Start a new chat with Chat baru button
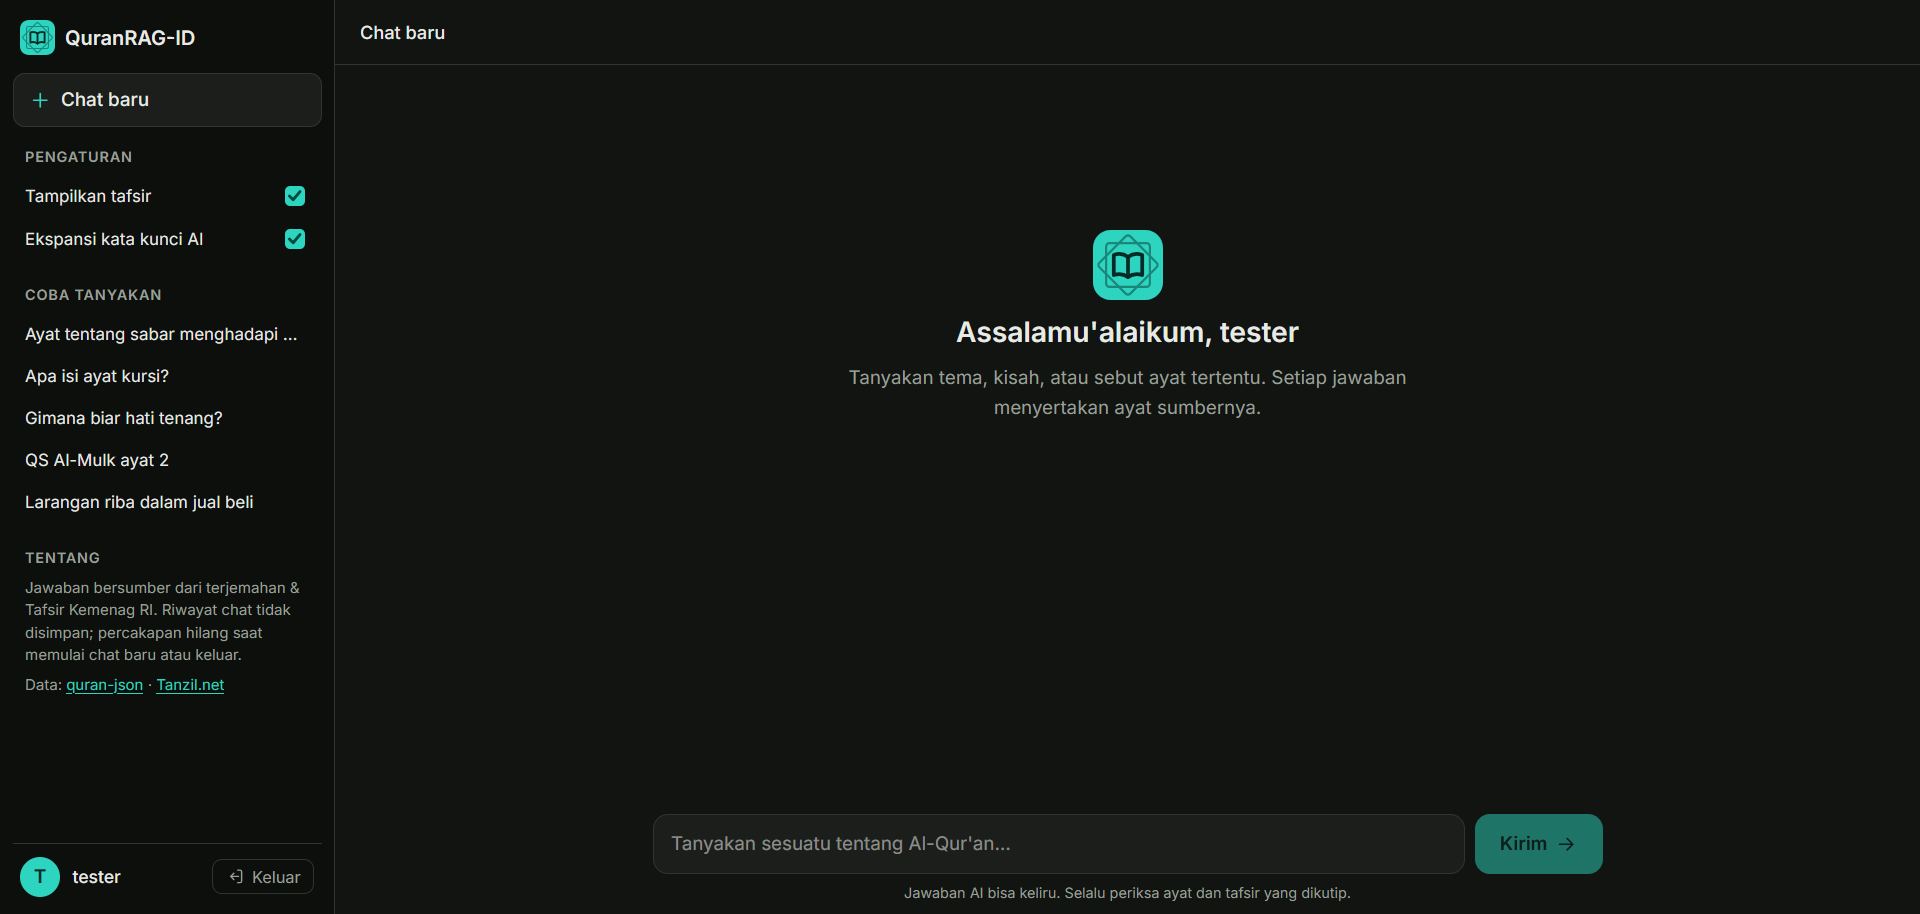The width and height of the screenshot is (1920, 914). click(x=167, y=100)
